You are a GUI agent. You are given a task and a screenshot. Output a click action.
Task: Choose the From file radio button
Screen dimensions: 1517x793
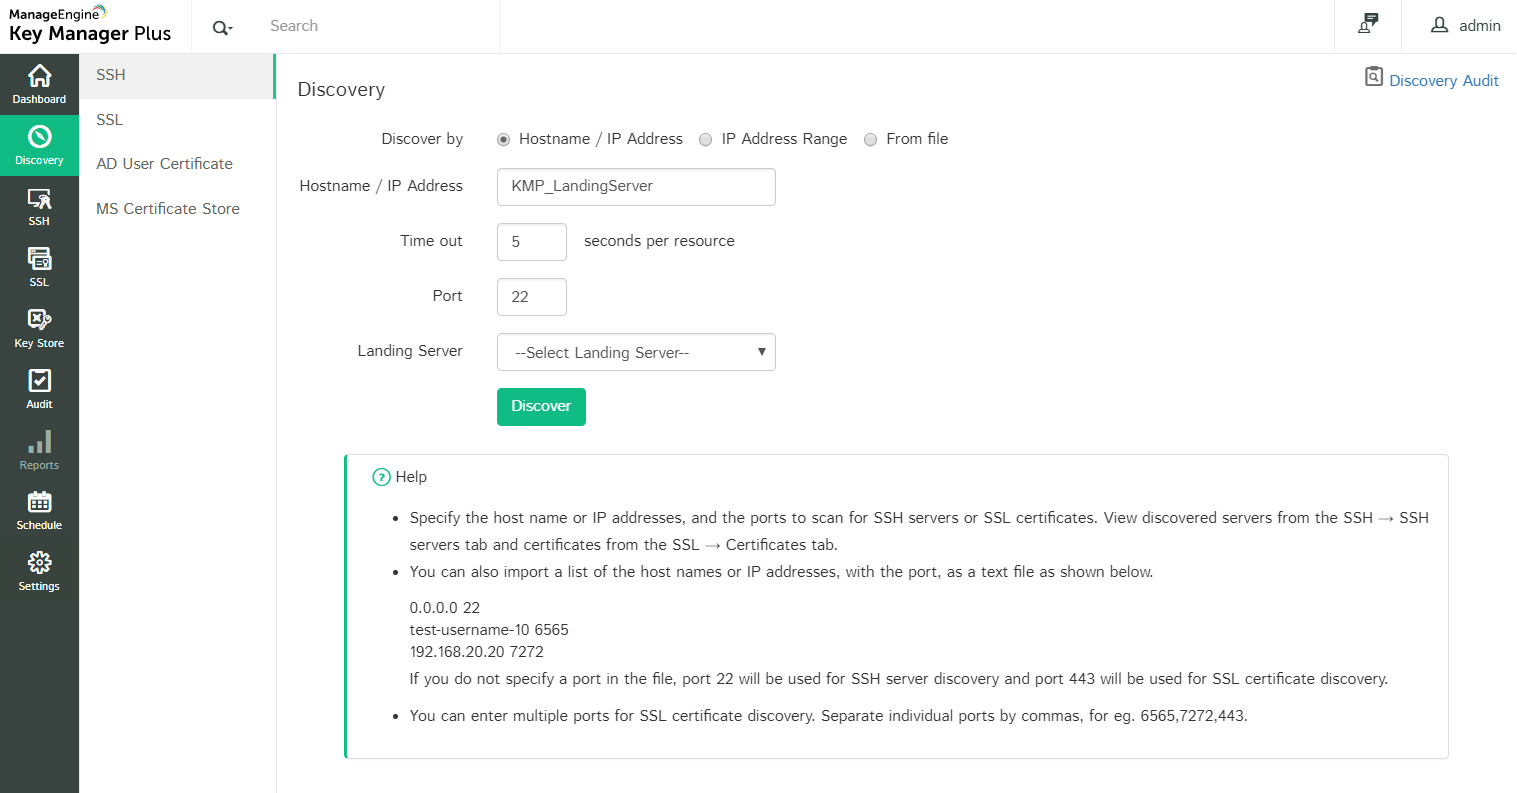[x=871, y=140]
